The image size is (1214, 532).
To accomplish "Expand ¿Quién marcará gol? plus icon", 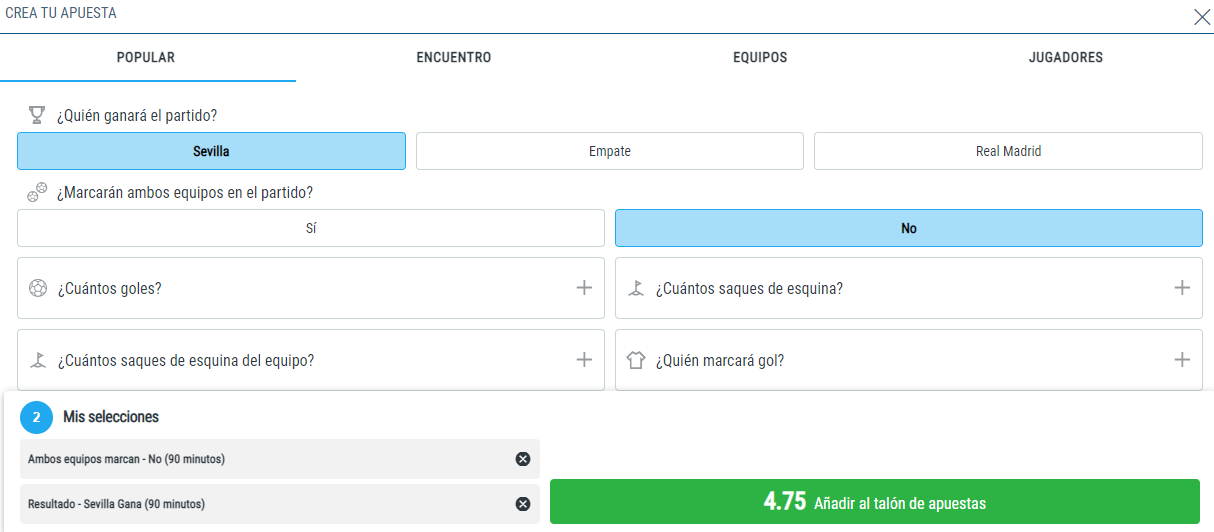I will (x=1182, y=360).
